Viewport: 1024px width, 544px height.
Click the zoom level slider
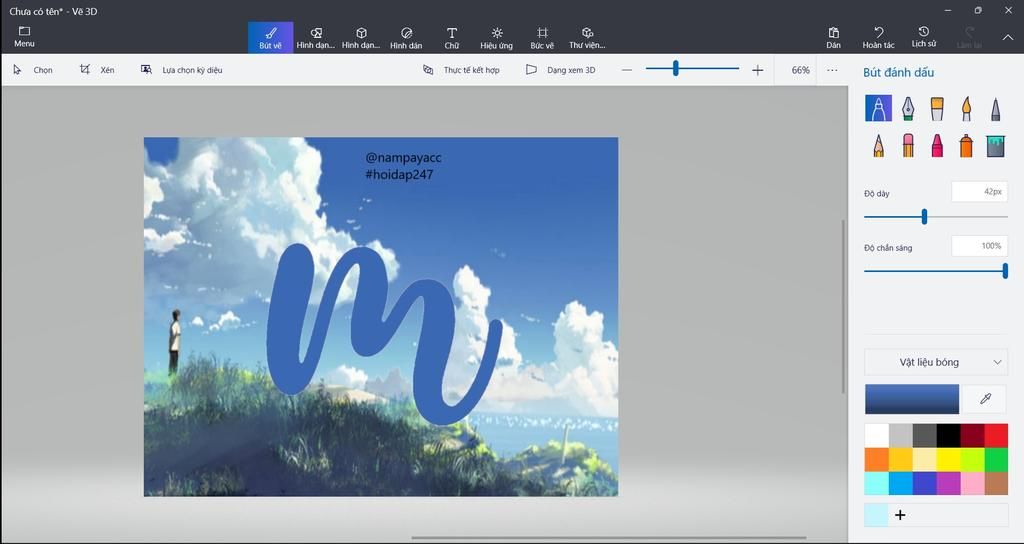[692, 69]
